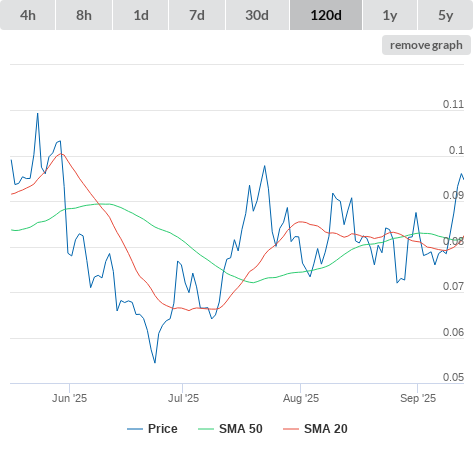Click the green SMA 50 legend marker
The height and width of the screenshot is (455, 474).
pos(206,429)
